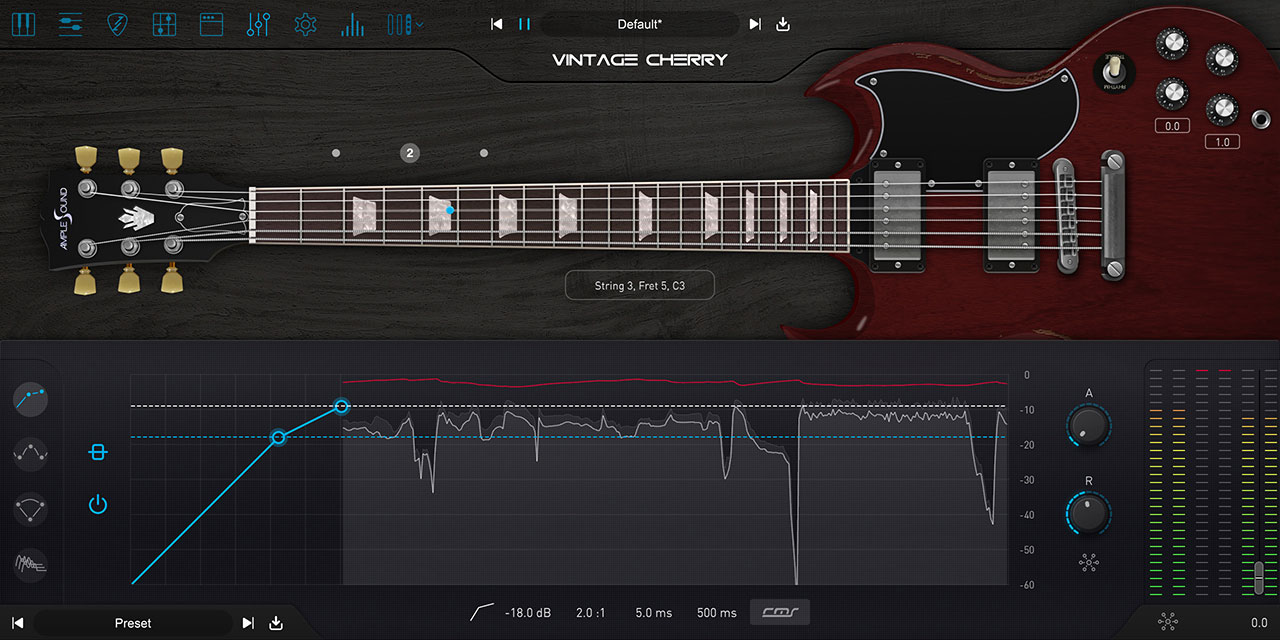This screenshot has height=640, width=1280.
Task: Click the R release knob
Action: (x=1089, y=513)
